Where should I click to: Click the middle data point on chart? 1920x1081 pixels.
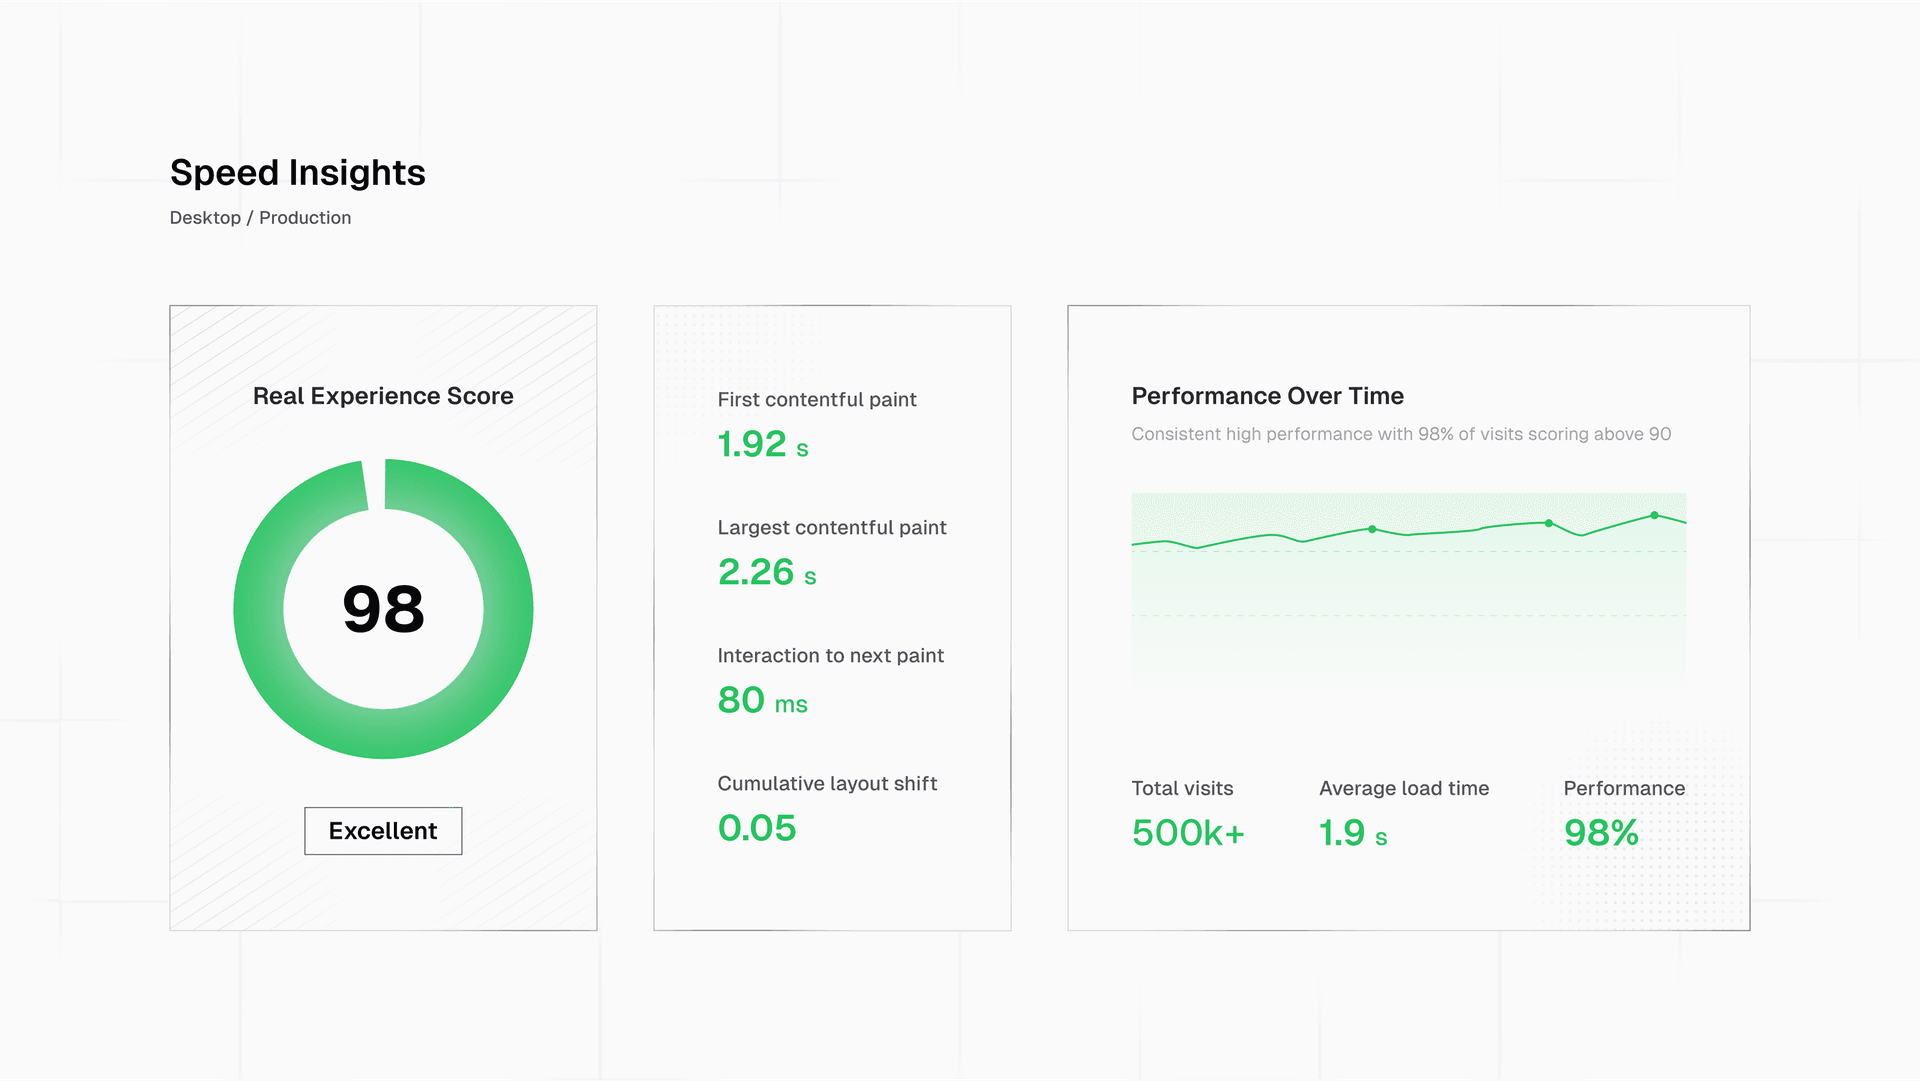click(1549, 523)
